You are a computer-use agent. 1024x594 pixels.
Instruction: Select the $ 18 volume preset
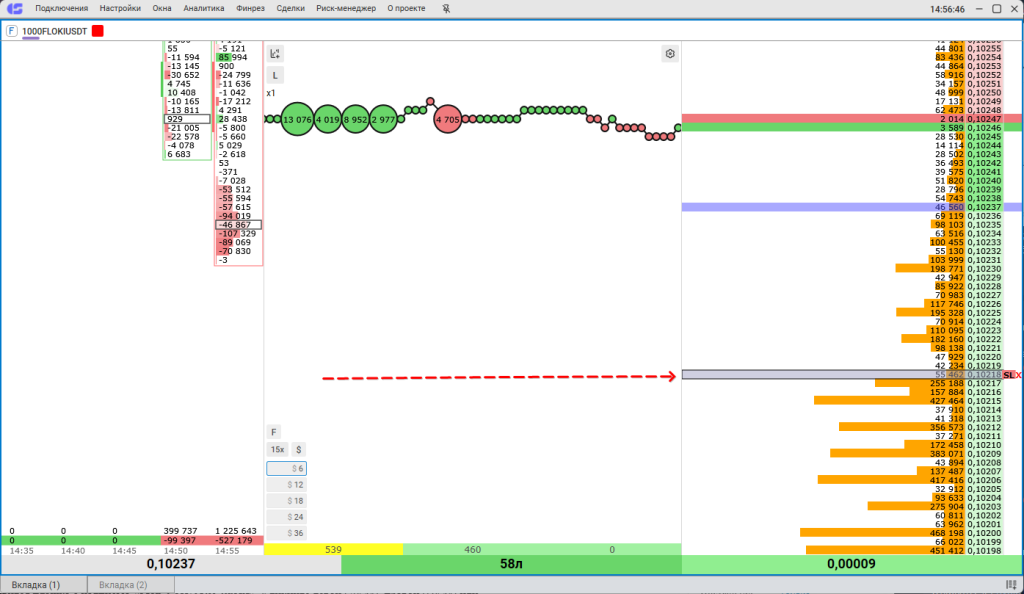[286, 501]
